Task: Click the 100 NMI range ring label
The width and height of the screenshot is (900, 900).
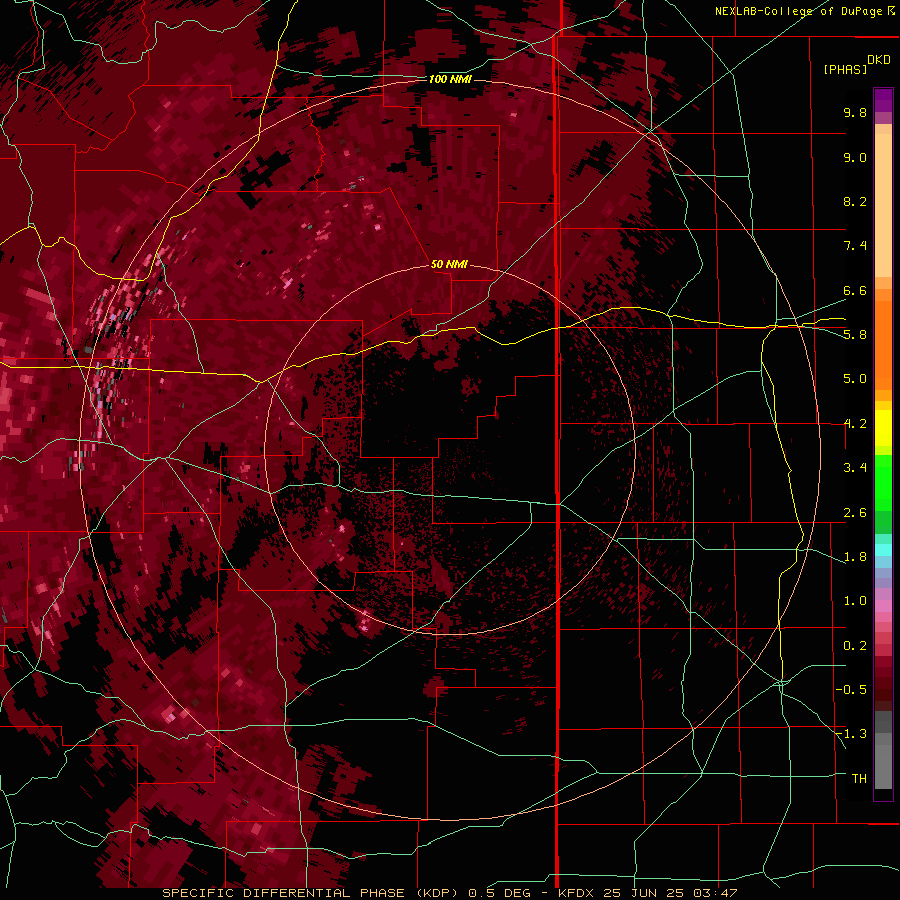Action: point(450,79)
